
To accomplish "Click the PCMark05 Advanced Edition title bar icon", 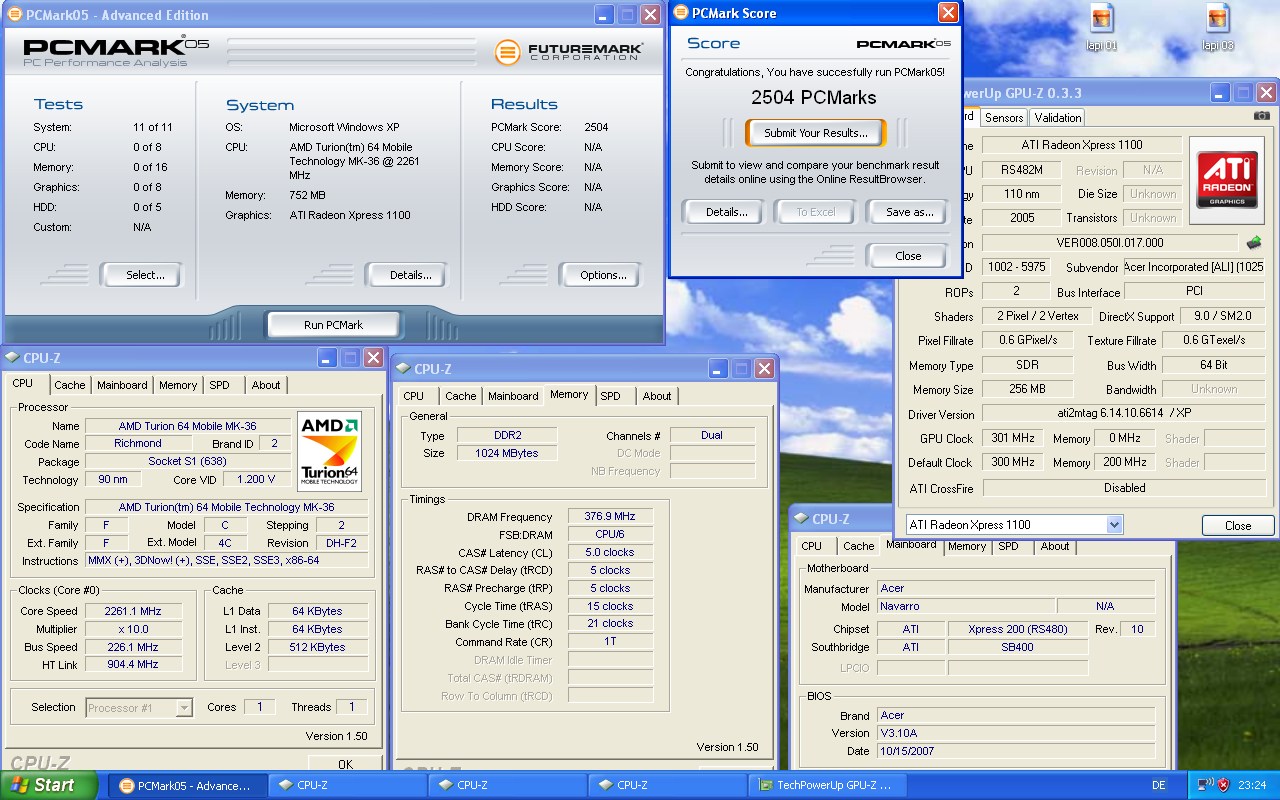I will [x=14, y=15].
